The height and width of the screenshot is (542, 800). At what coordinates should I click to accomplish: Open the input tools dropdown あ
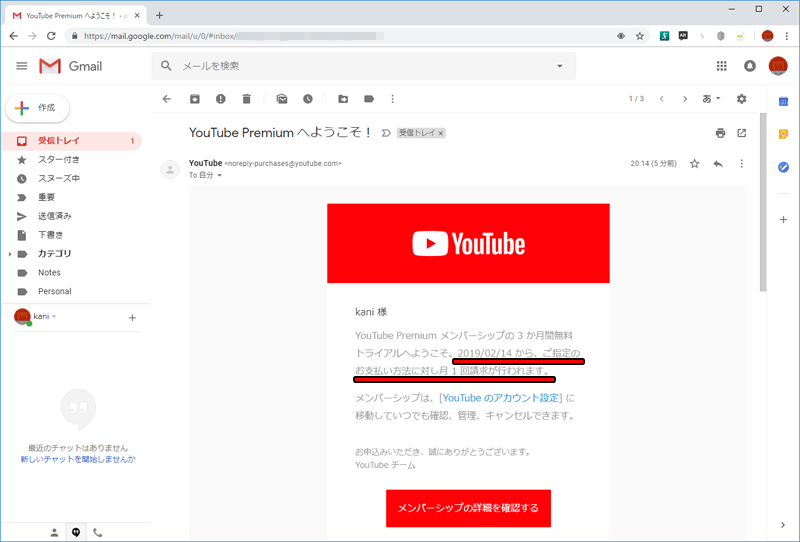[711, 99]
